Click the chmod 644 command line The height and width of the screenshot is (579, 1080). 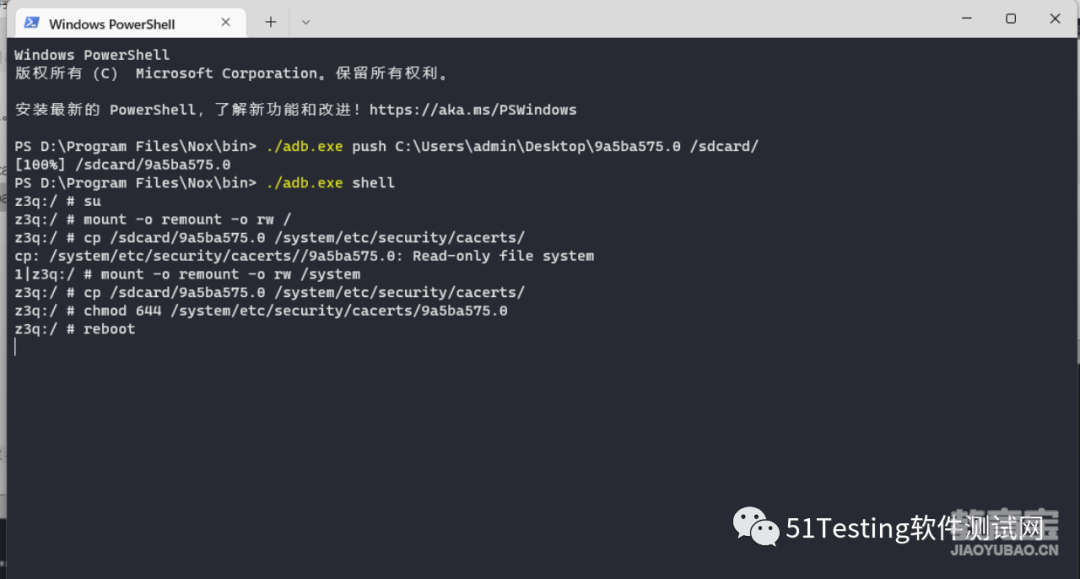[x=261, y=311]
